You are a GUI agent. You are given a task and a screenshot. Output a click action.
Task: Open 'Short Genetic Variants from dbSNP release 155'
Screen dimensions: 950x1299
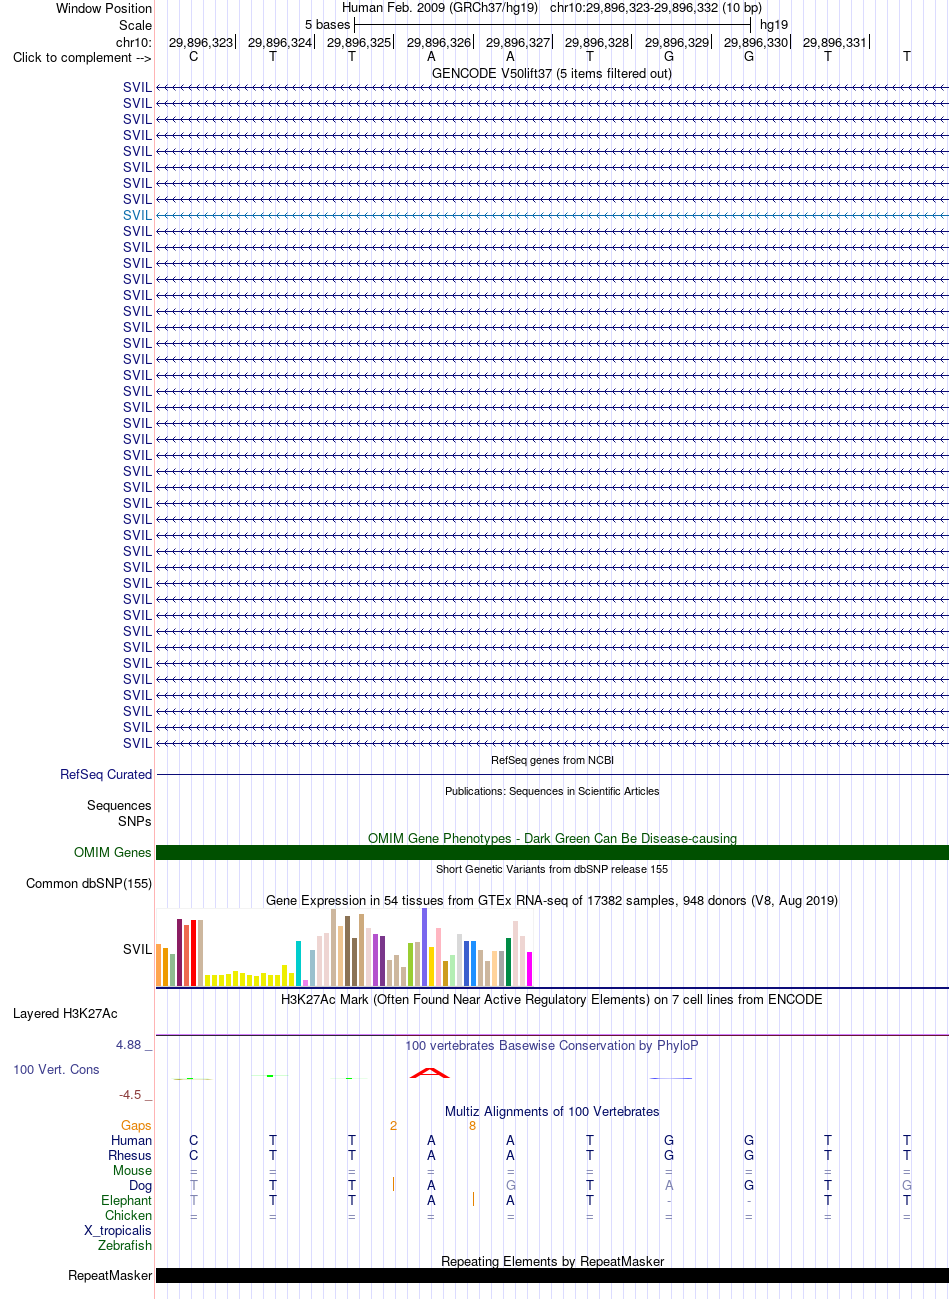[552, 869]
